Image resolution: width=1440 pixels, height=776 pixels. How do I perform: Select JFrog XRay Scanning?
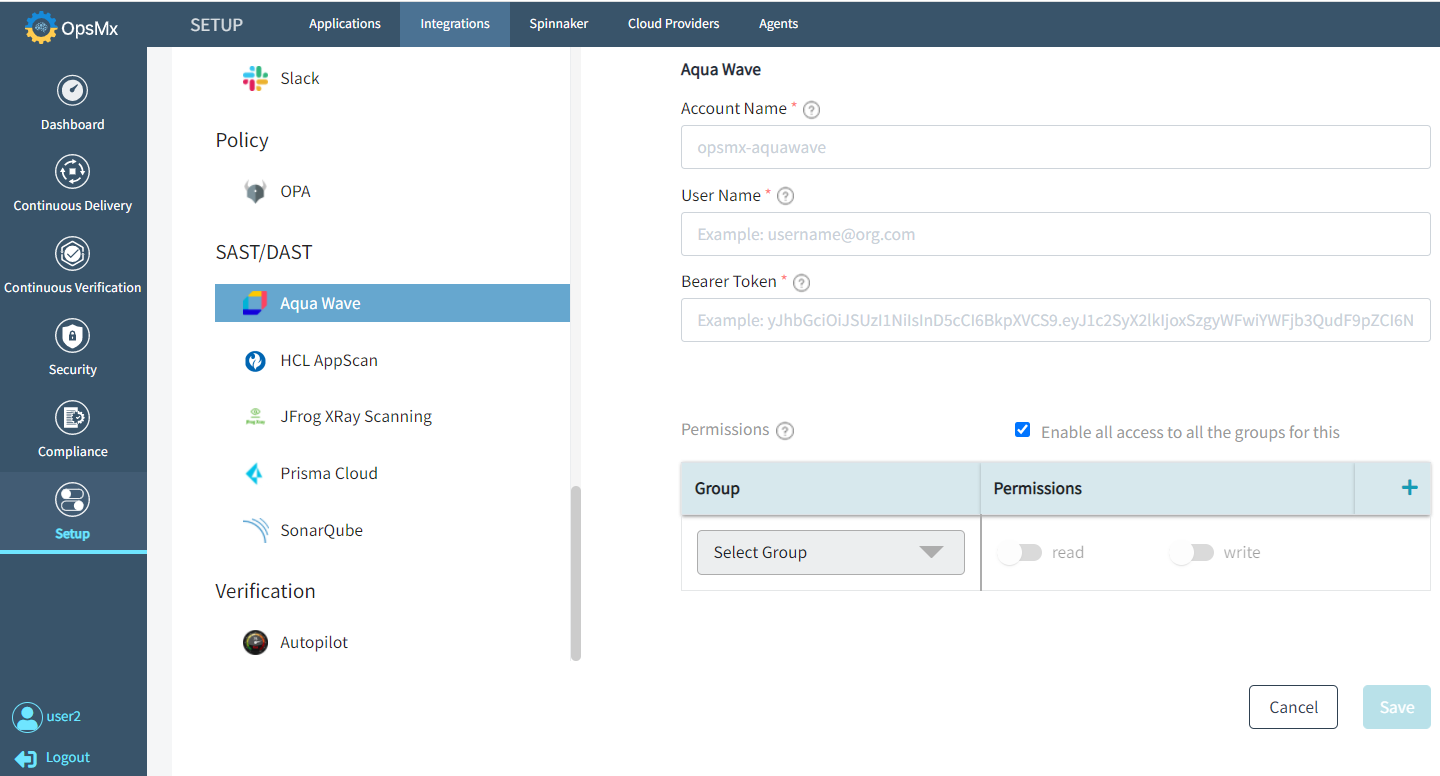coord(254,416)
